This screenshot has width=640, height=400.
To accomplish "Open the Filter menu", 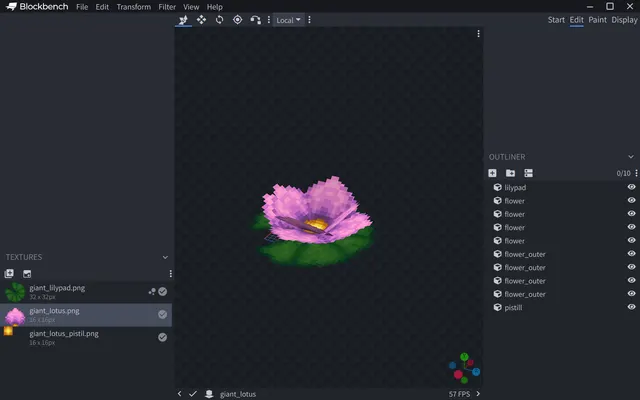I will click(x=167, y=7).
